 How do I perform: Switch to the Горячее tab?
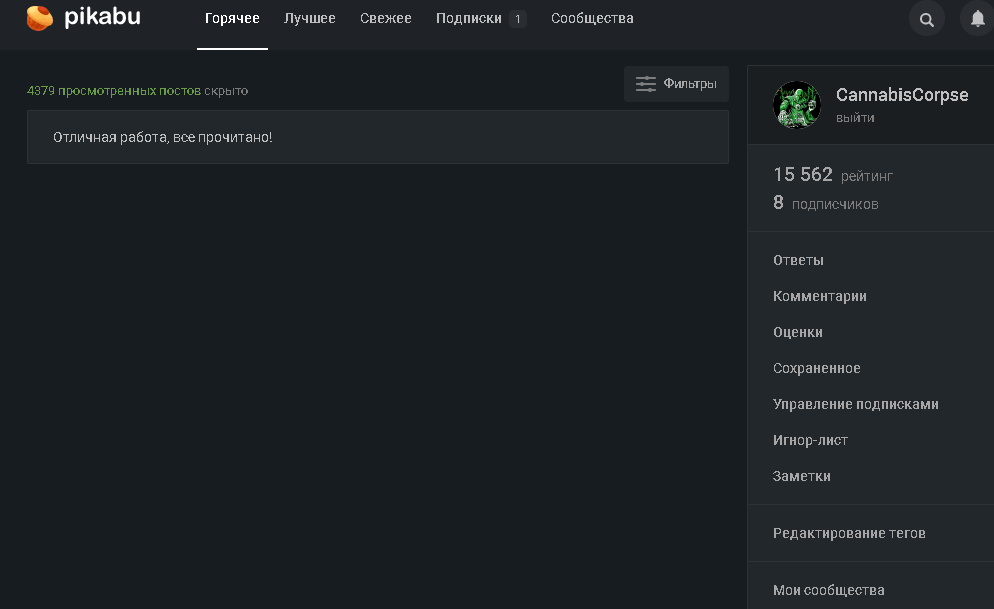tap(232, 18)
